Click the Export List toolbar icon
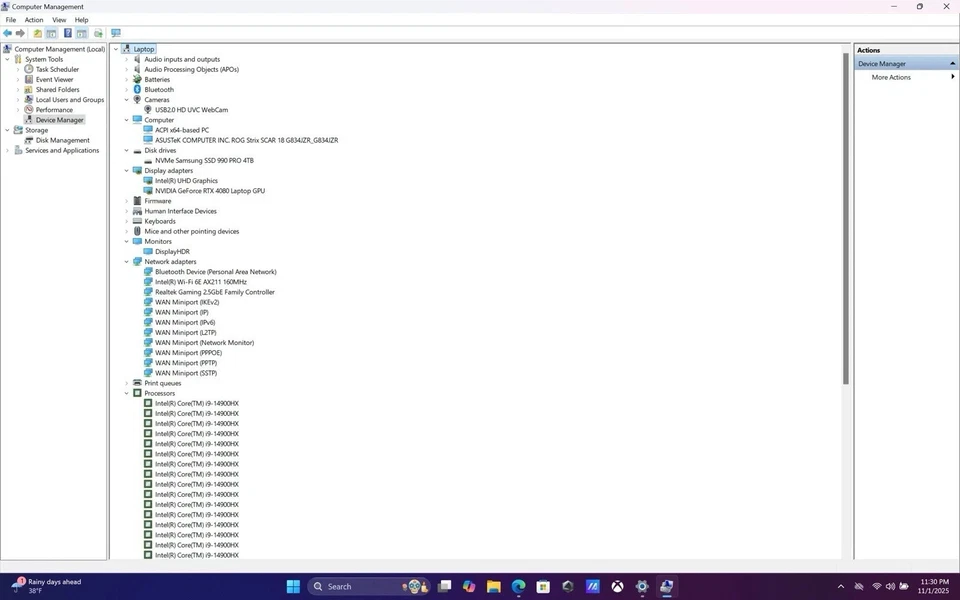This screenshot has height=600, width=960. tap(97, 33)
